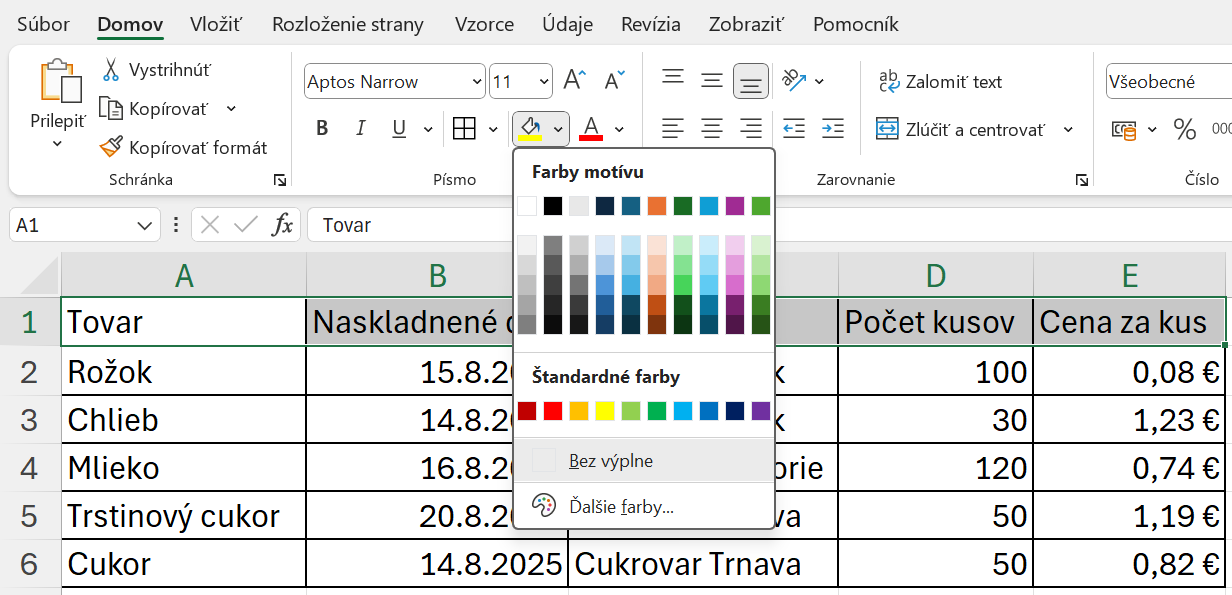Open the Pomocník tab
Image resolution: width=1232 pixels, height=595 pixels.
(856, 24)
